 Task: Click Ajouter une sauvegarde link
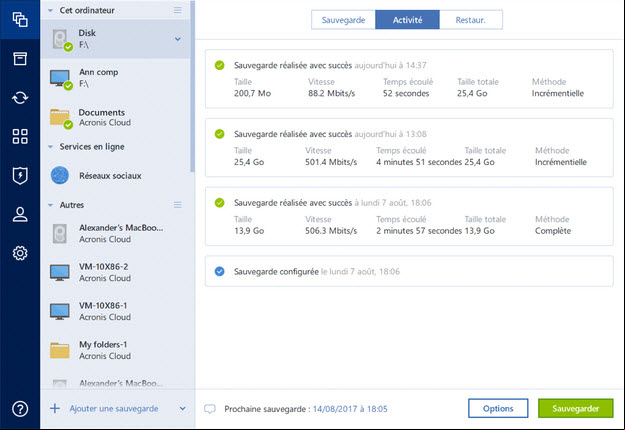[114, 408]
